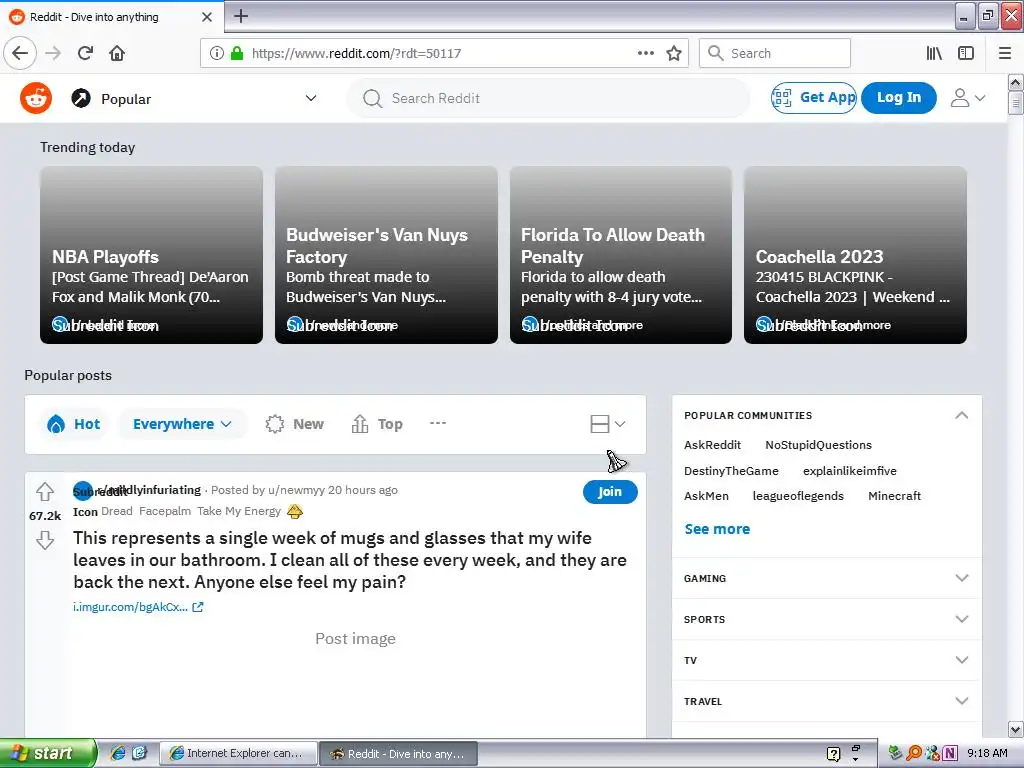Click the Take My Energy award icon
This screenshot has width=1024, height=768.
click(295, 511)
